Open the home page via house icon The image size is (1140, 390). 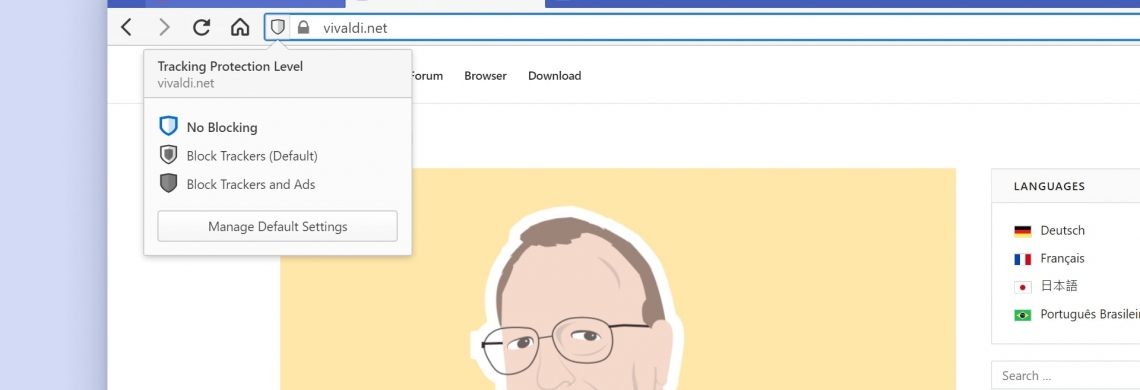[240, 28]
